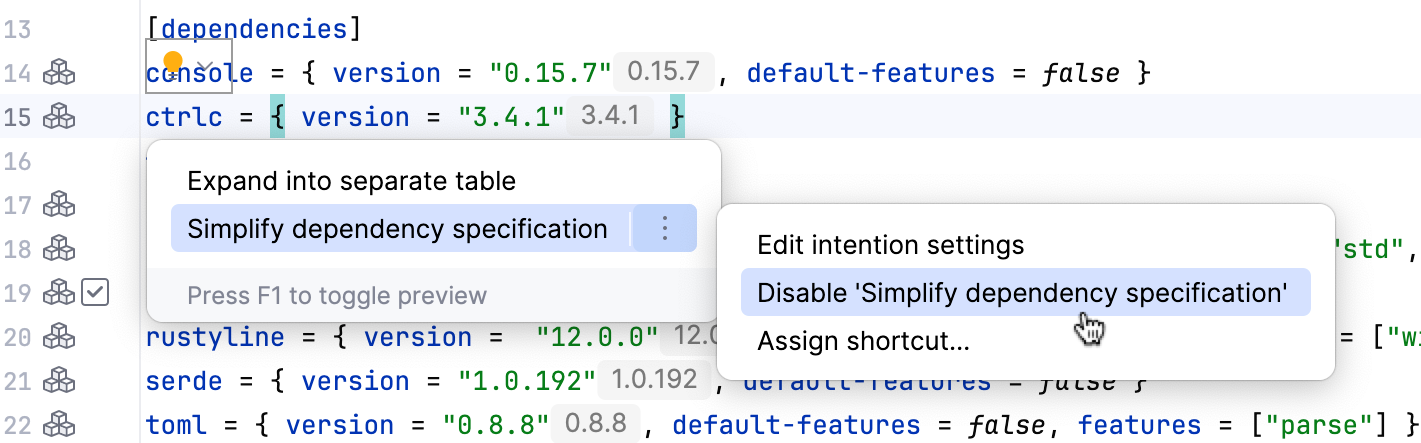The width and height of the screenshot is (1421, 443).
Task: Choose 'Simplify dependency specification' intention
Action: [x=397, y=230]
